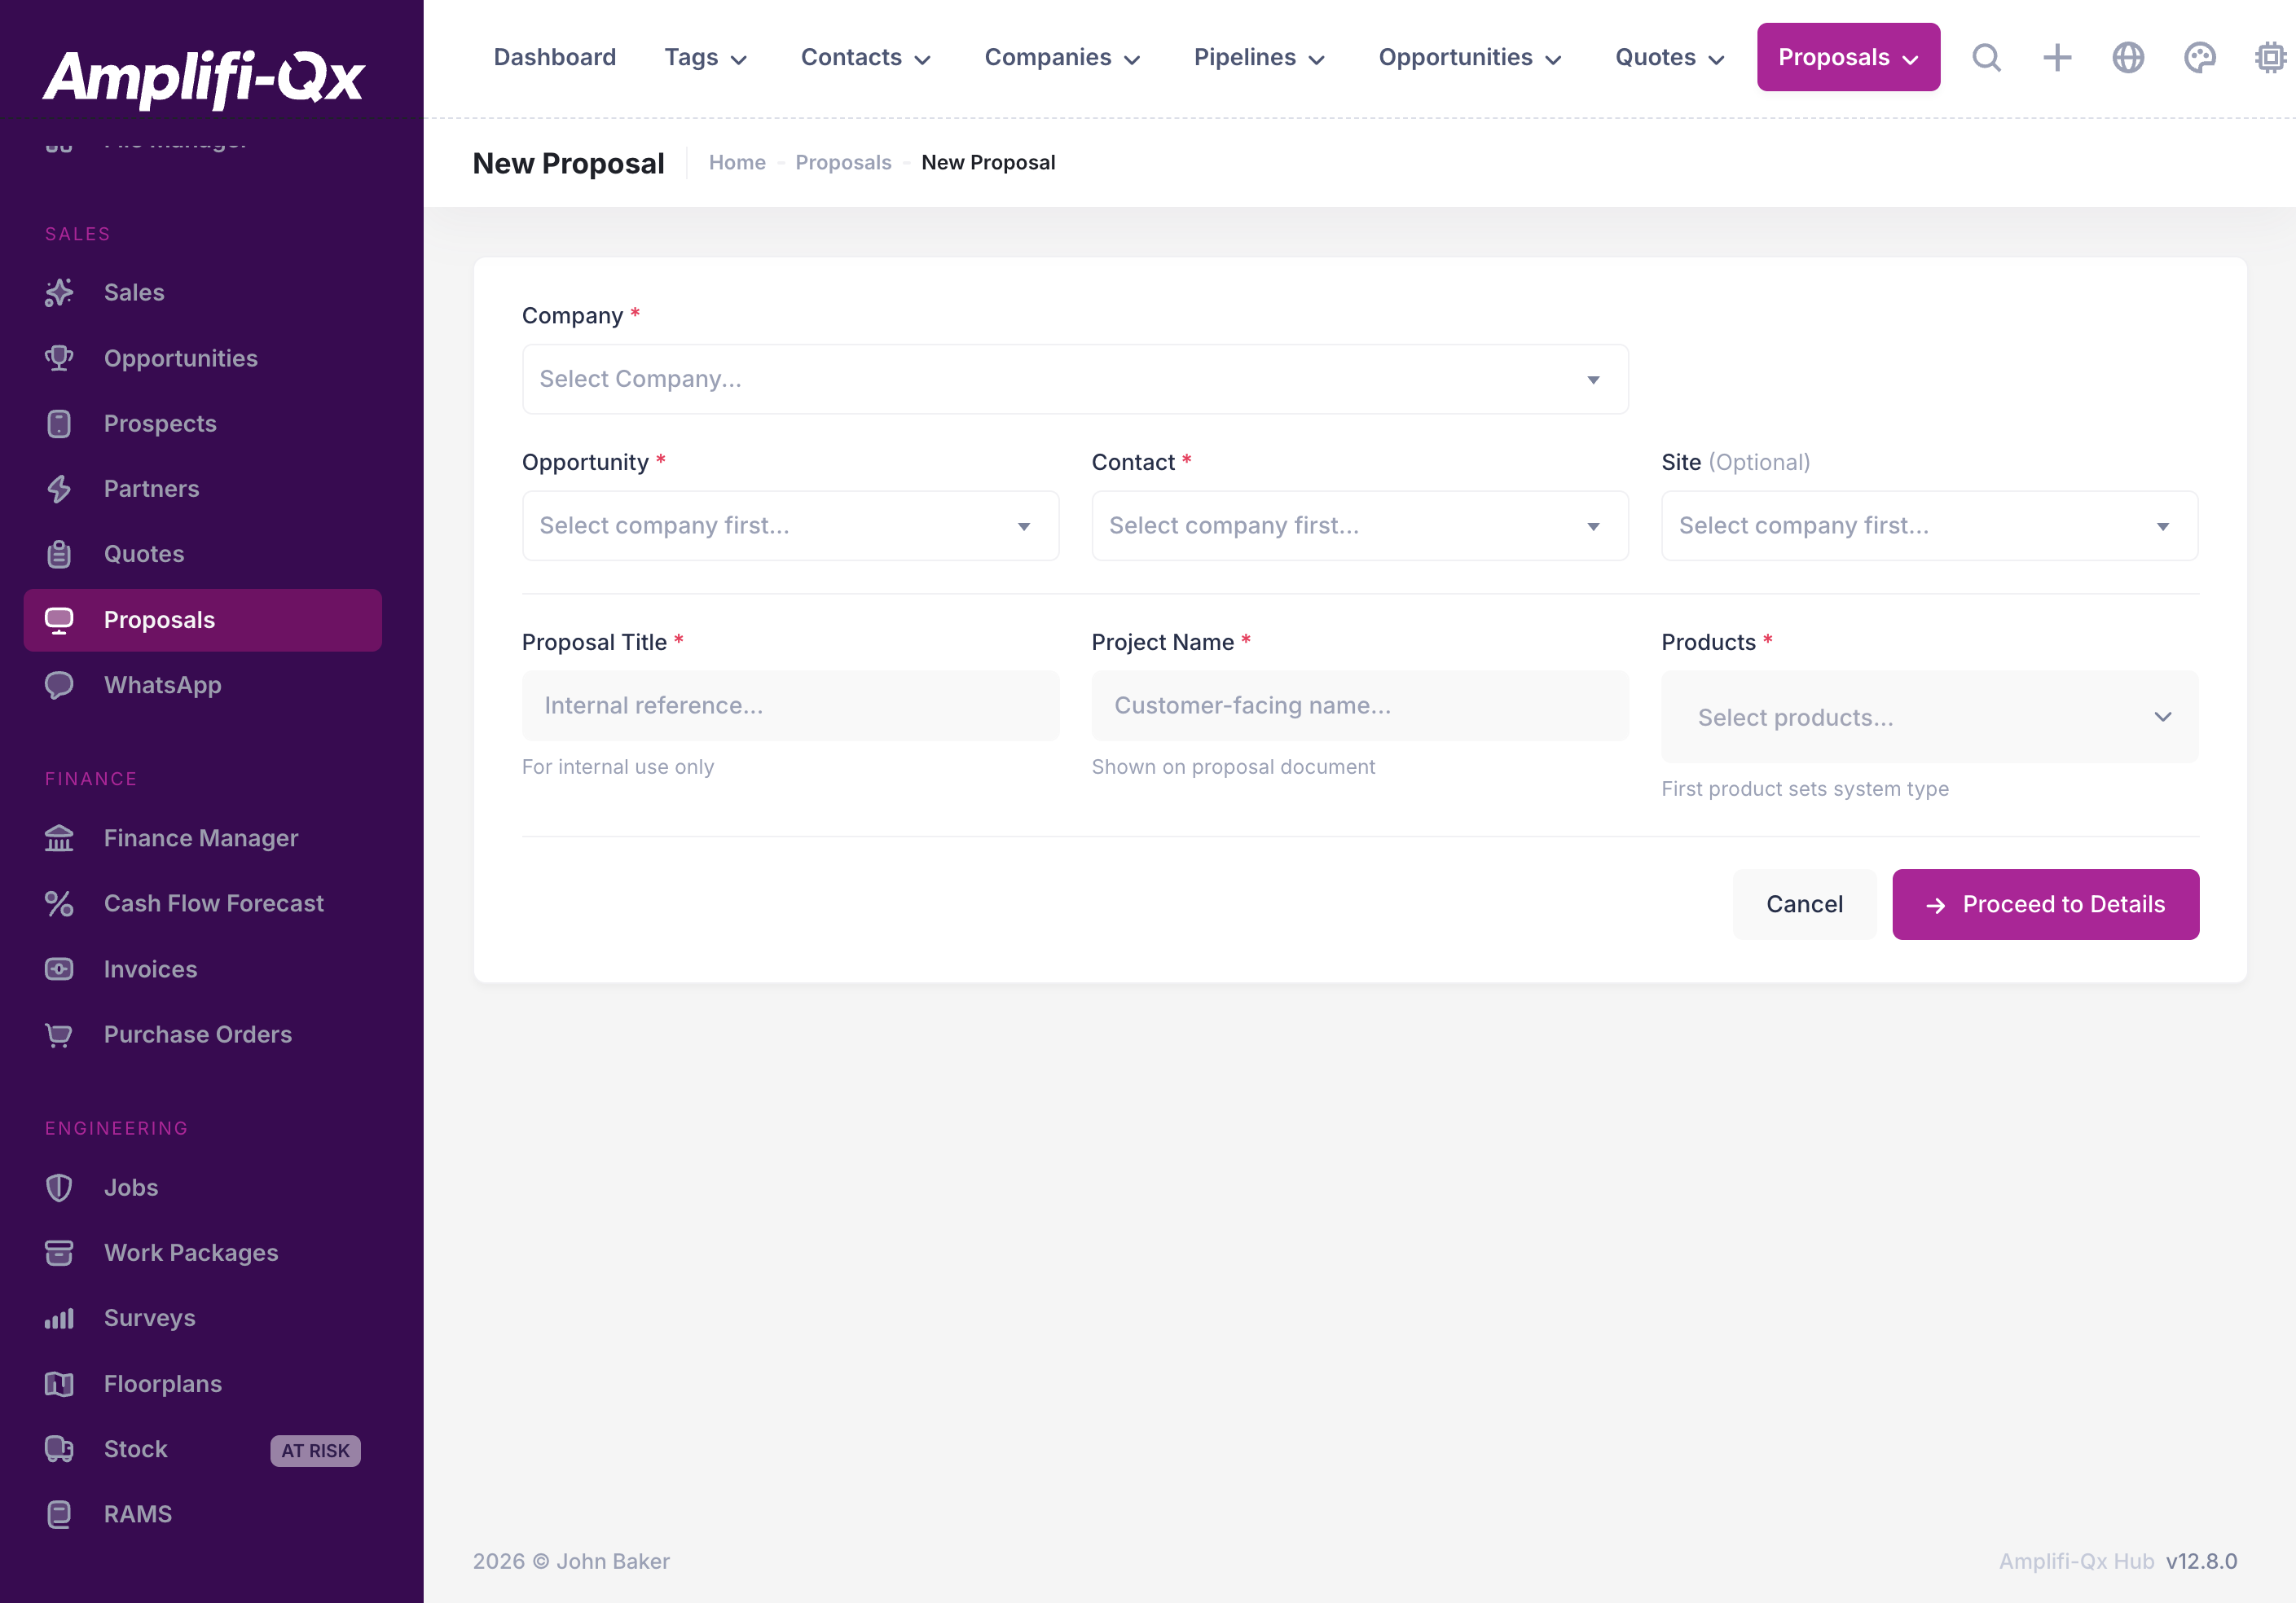Click the Proposal Title input field

click(789, 705)
